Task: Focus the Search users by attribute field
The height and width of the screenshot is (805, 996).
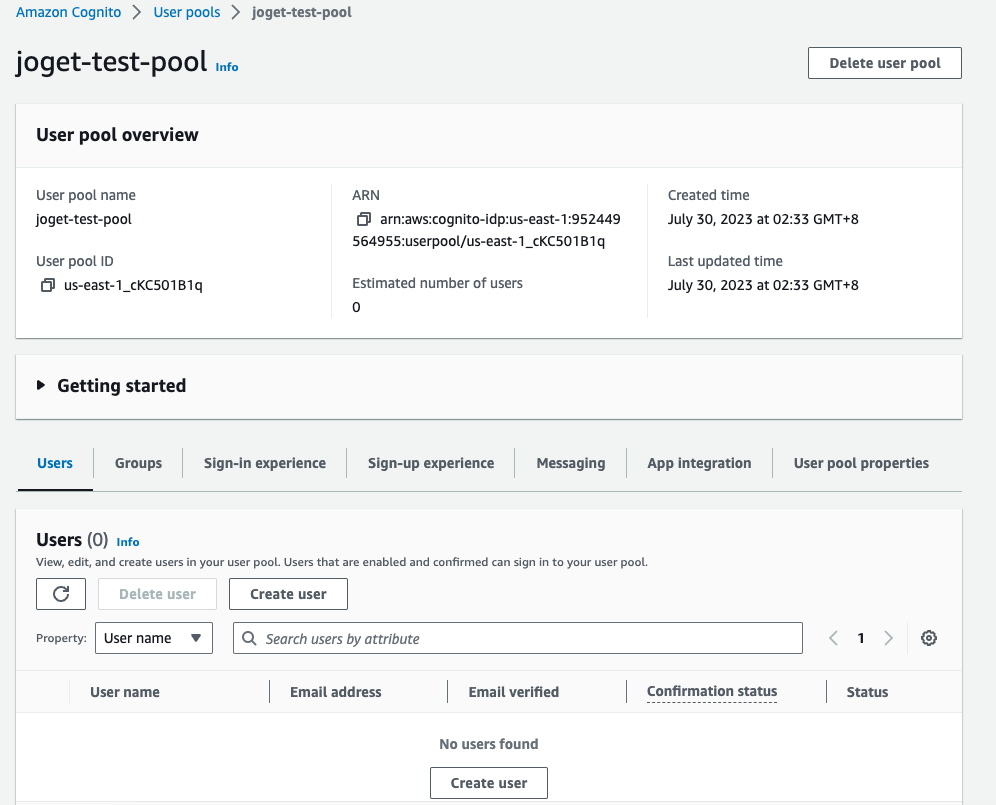Action: [518, 638]
